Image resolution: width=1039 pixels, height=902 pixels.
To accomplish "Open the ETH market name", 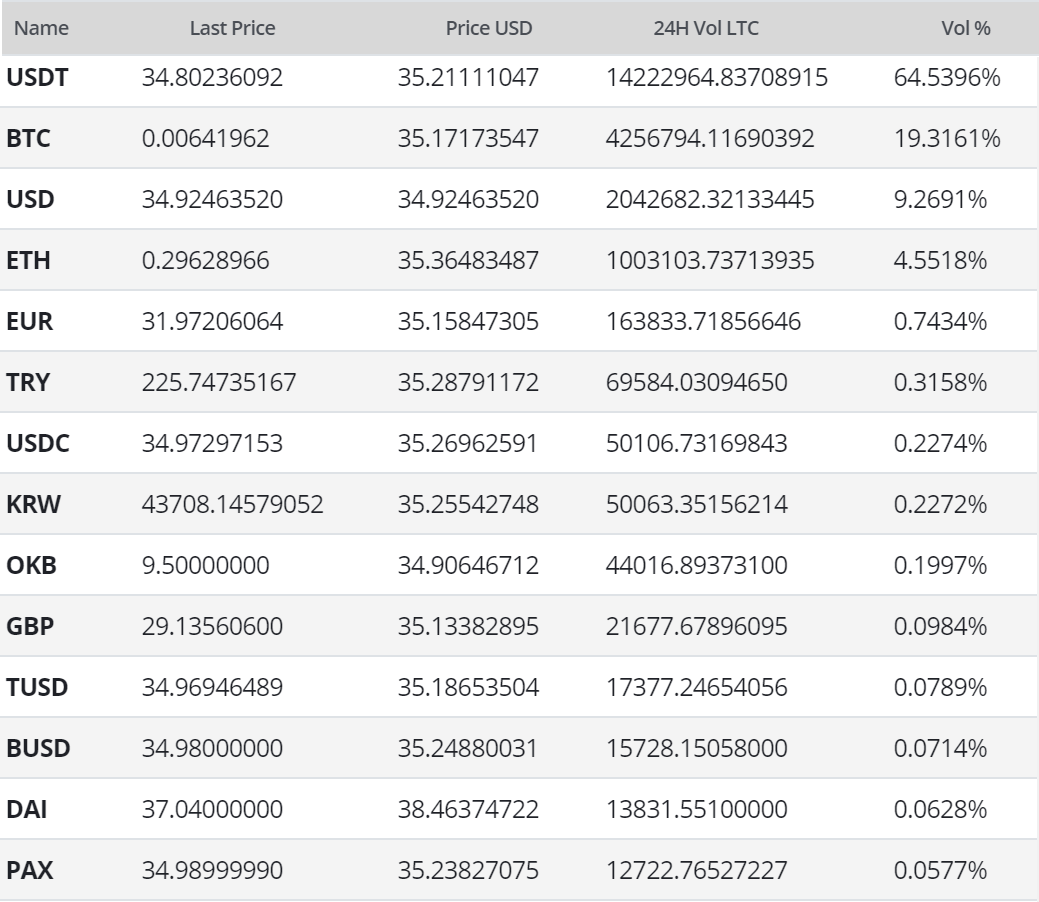I will (28, 260).
